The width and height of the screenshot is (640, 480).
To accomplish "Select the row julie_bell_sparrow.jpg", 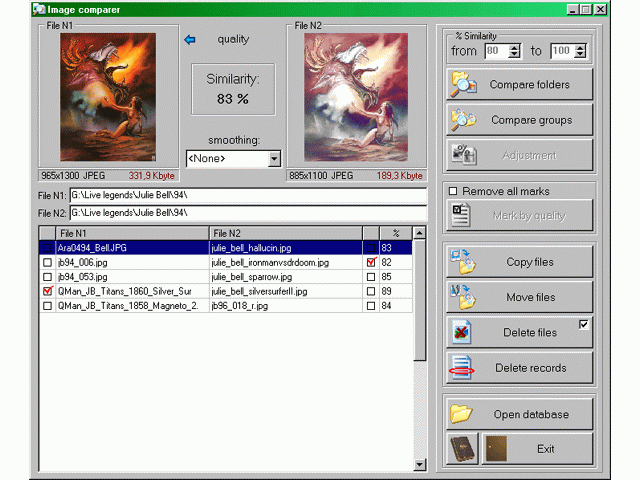I will (x=226, y=277).
